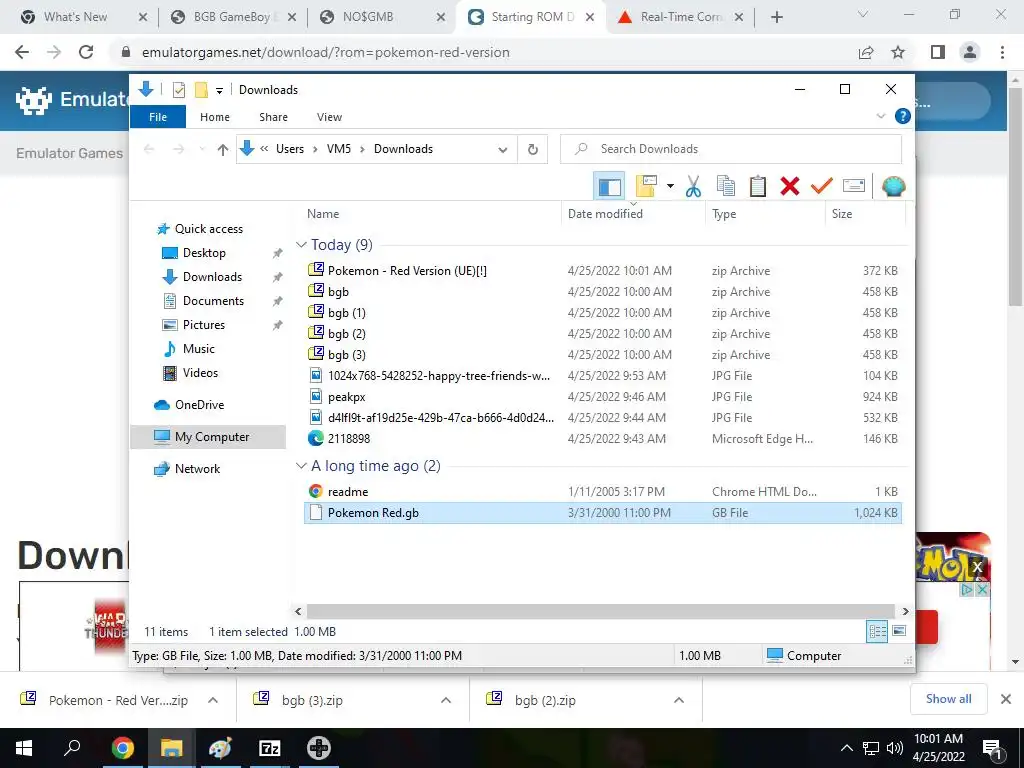Click the Paste clipboard icon
The height and width of the screenshot is (768, 1024).
click(758, 187)
